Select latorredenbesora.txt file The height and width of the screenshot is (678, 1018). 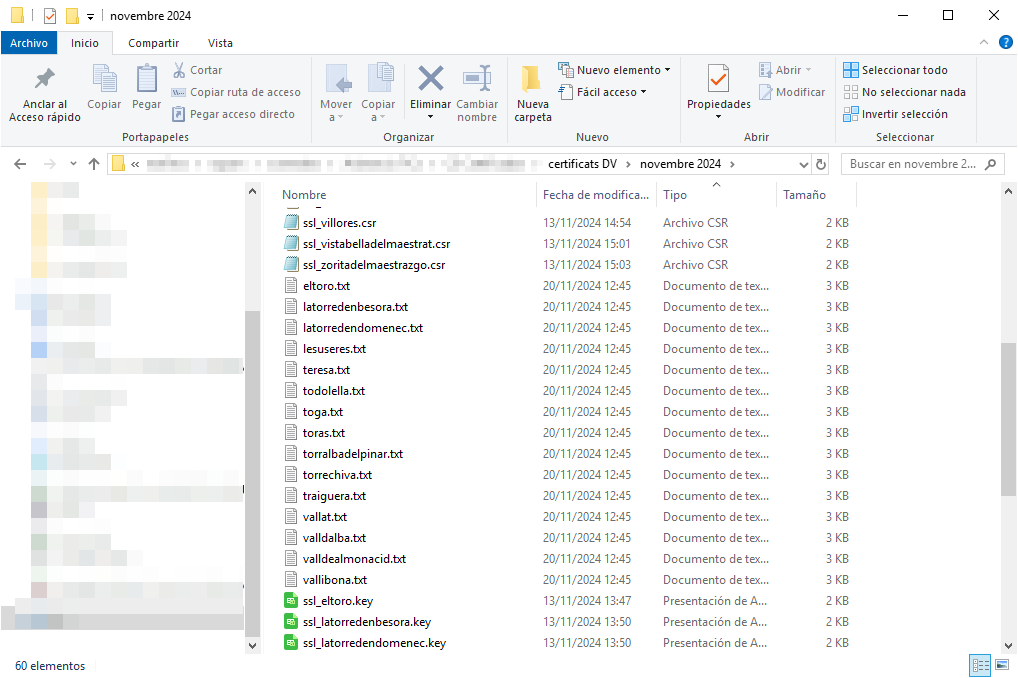coord(355,307)
